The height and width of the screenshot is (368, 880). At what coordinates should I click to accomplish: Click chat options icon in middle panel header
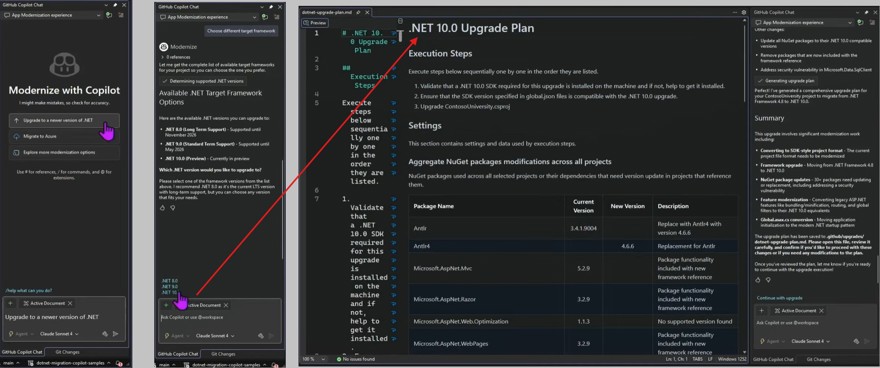click(277, 17)
